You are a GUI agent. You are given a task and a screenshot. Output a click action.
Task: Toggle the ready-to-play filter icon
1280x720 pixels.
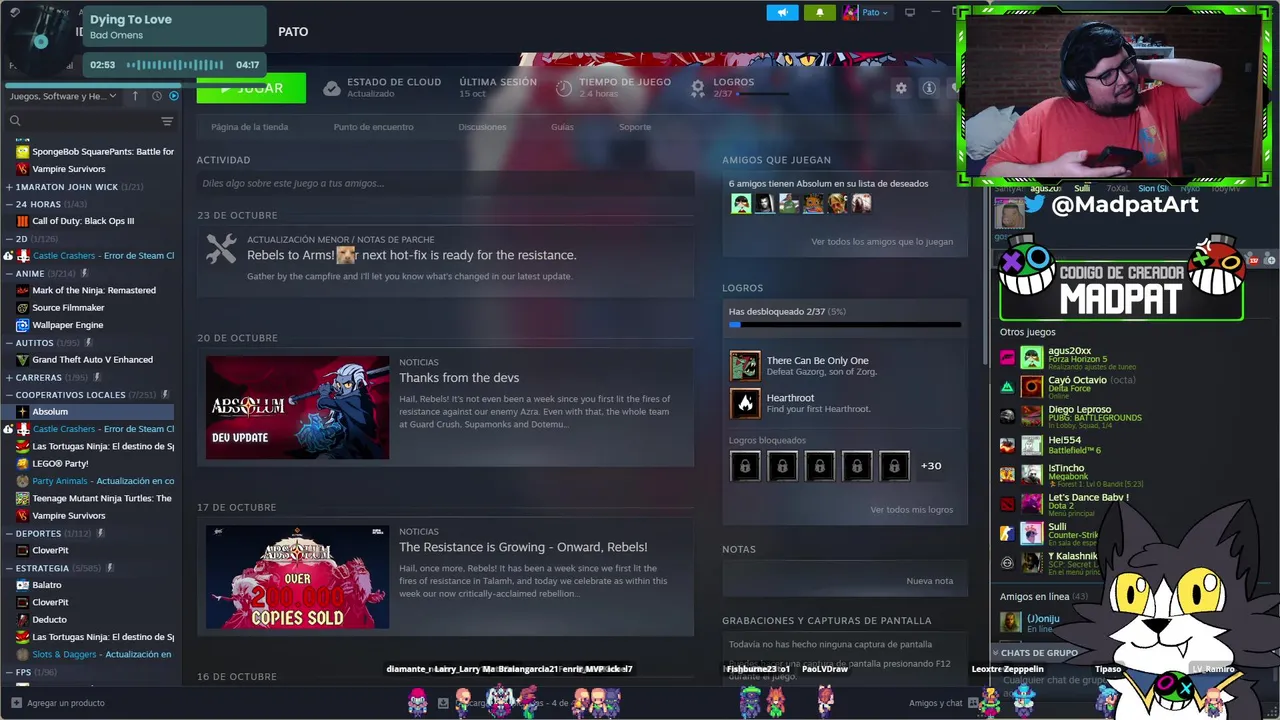click(174, 96)
